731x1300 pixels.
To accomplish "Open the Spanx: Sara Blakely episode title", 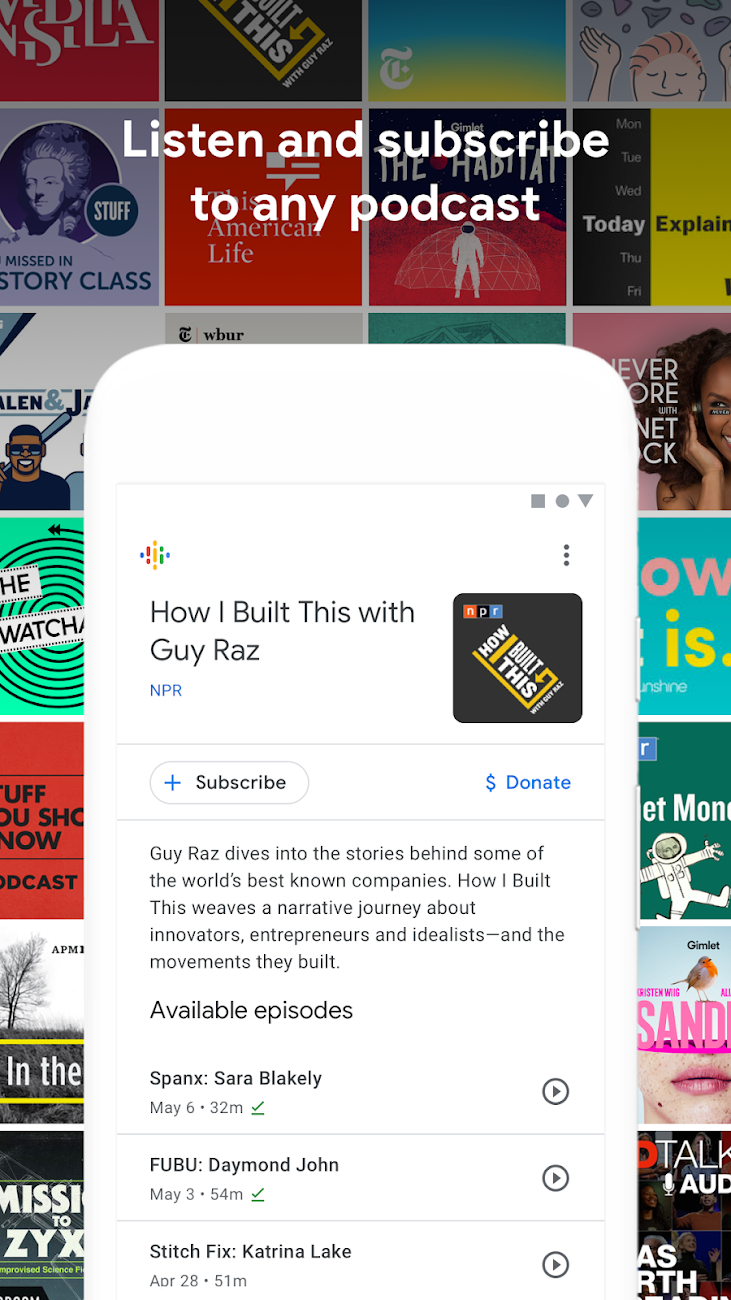I will point(236,1078).
